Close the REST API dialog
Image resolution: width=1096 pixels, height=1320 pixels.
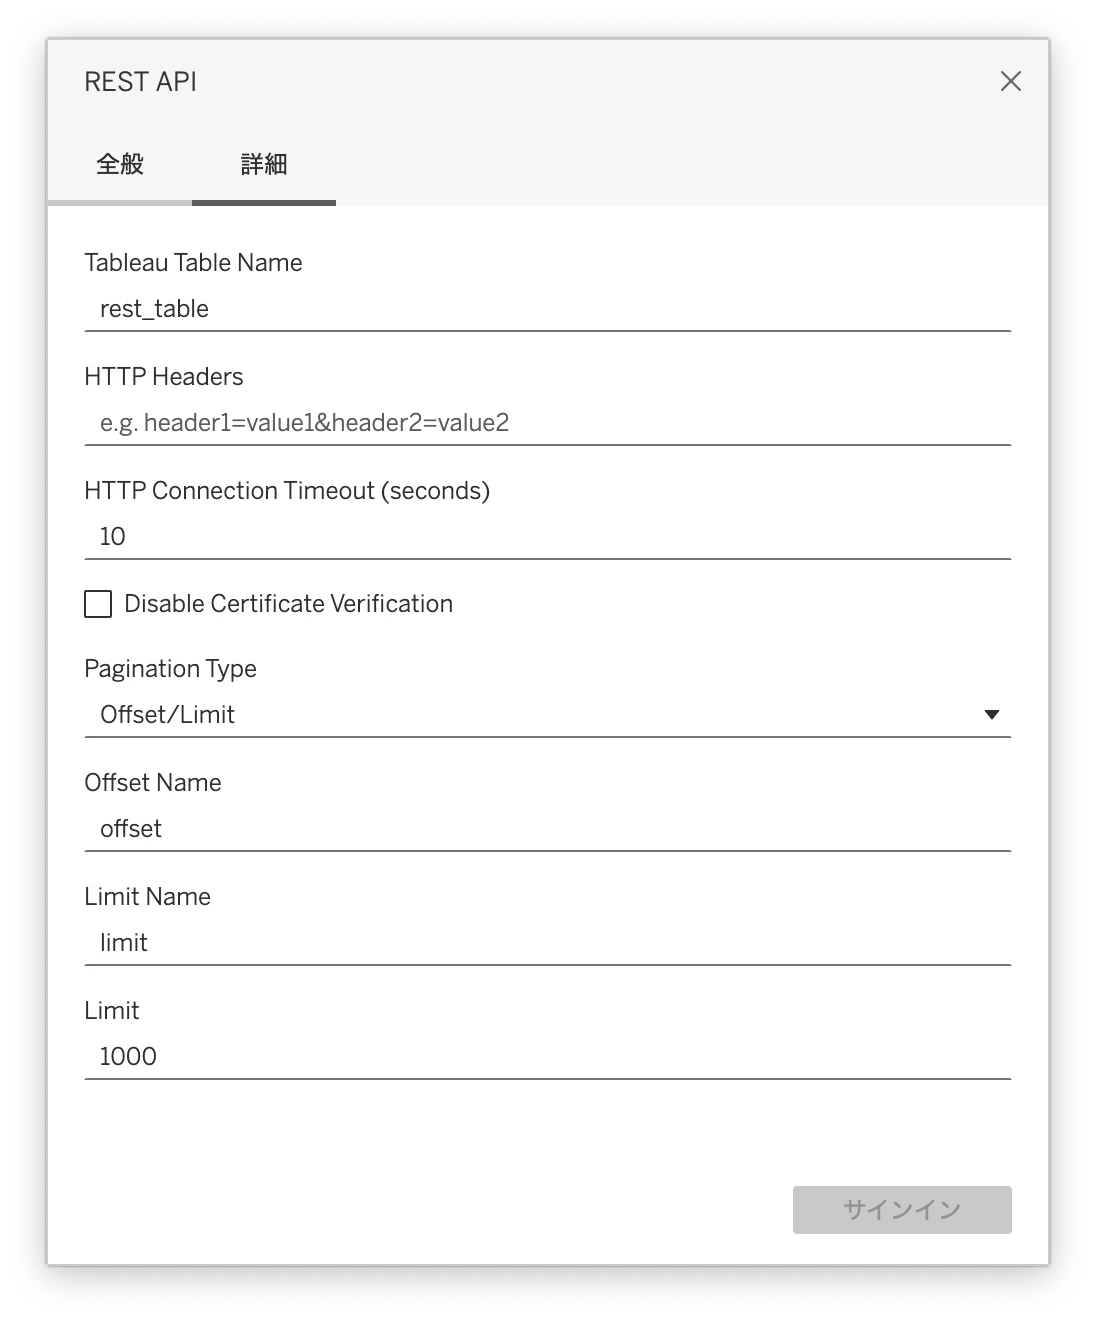(x=1011, y=81)
